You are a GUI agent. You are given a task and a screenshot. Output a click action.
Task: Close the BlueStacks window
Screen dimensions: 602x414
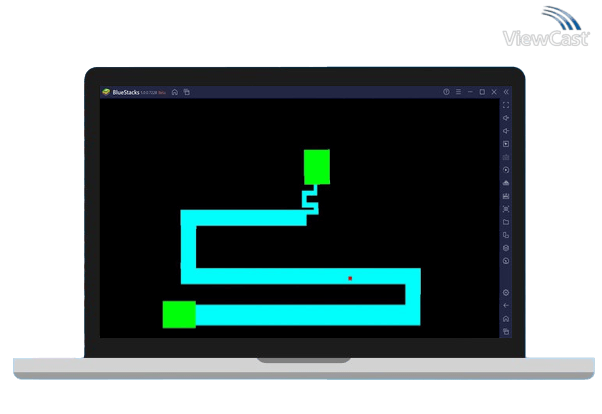point(494,92)
